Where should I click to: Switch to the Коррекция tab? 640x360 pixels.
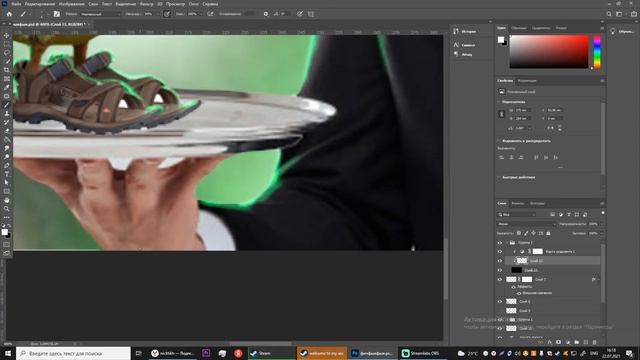click(x=527, y=81)
